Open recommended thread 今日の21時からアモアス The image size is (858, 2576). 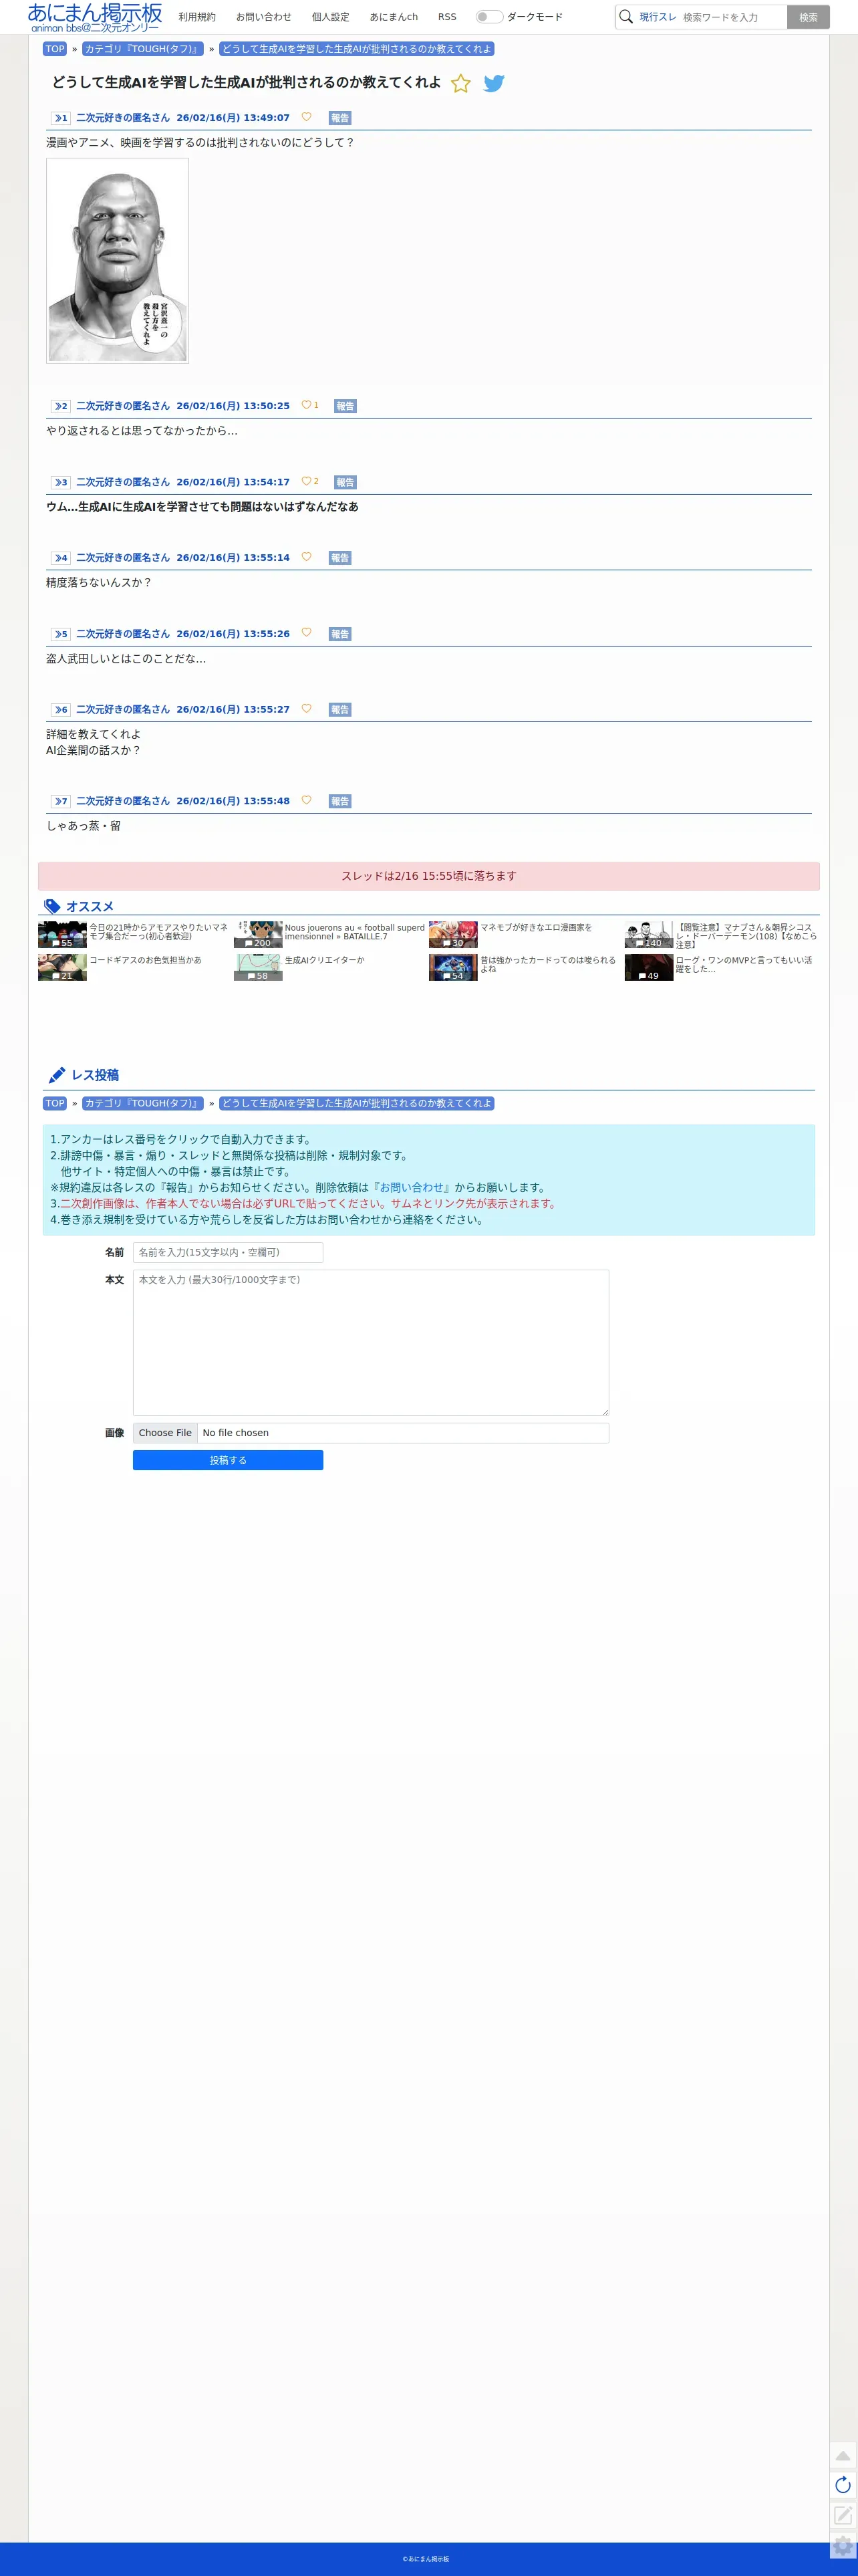(134, 935)
